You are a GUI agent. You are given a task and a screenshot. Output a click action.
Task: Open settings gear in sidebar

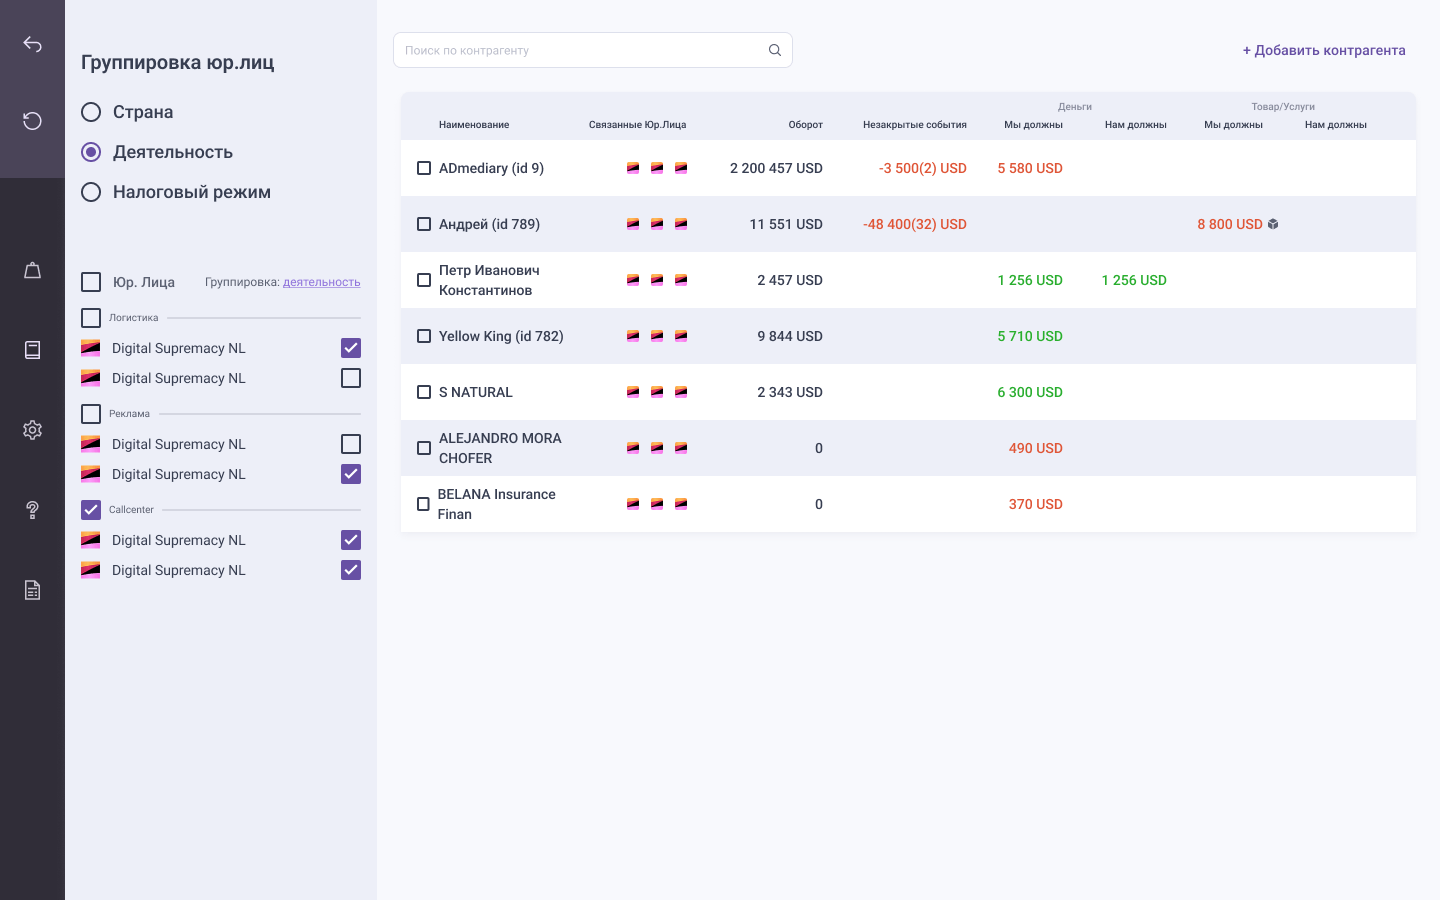pos(32,430)
